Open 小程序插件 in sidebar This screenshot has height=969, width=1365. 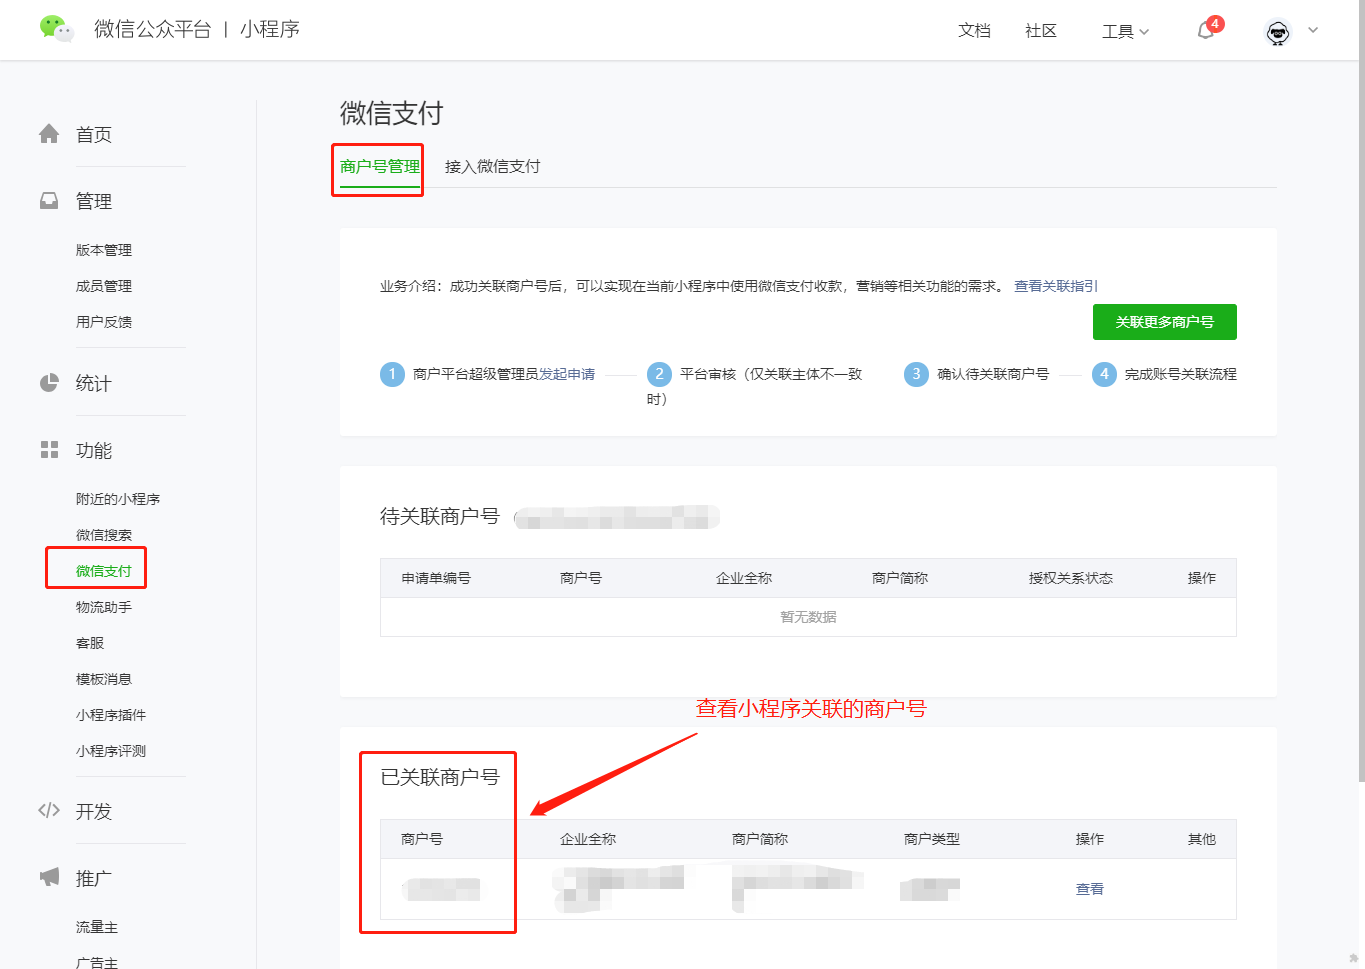[111, 715]
